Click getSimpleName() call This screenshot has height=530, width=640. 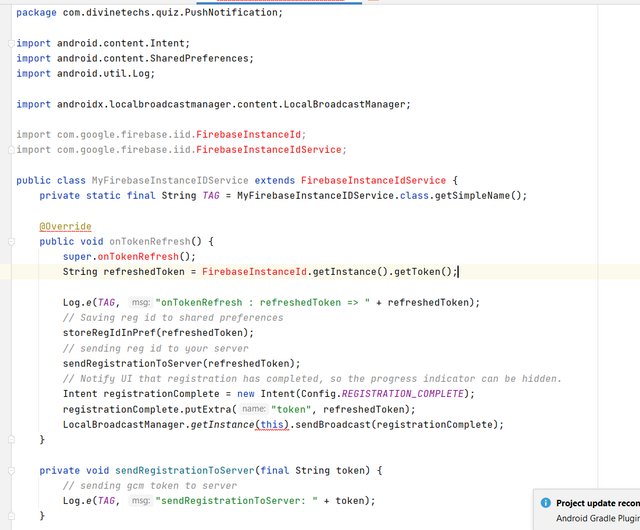tap(478, 196)
